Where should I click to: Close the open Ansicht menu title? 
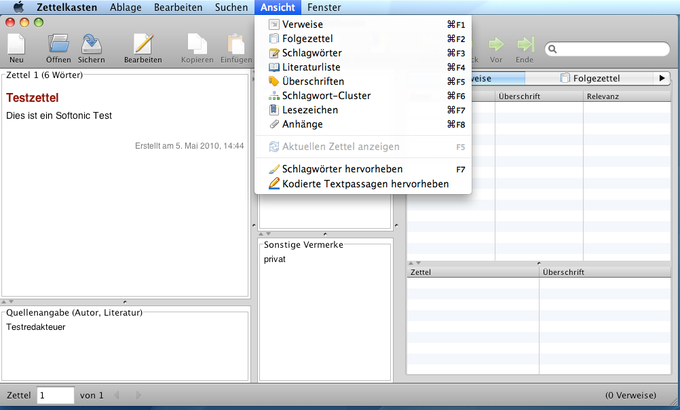click(x=278, y=7)
